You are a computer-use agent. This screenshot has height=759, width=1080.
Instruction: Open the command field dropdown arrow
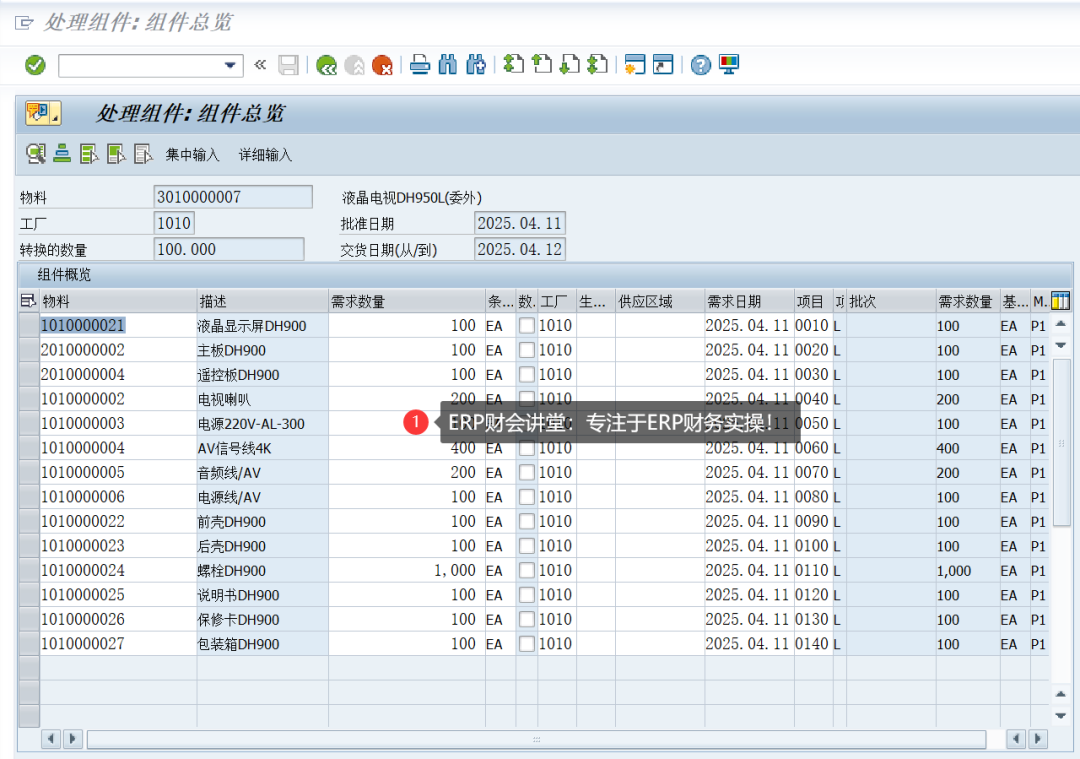click(231, 65)
